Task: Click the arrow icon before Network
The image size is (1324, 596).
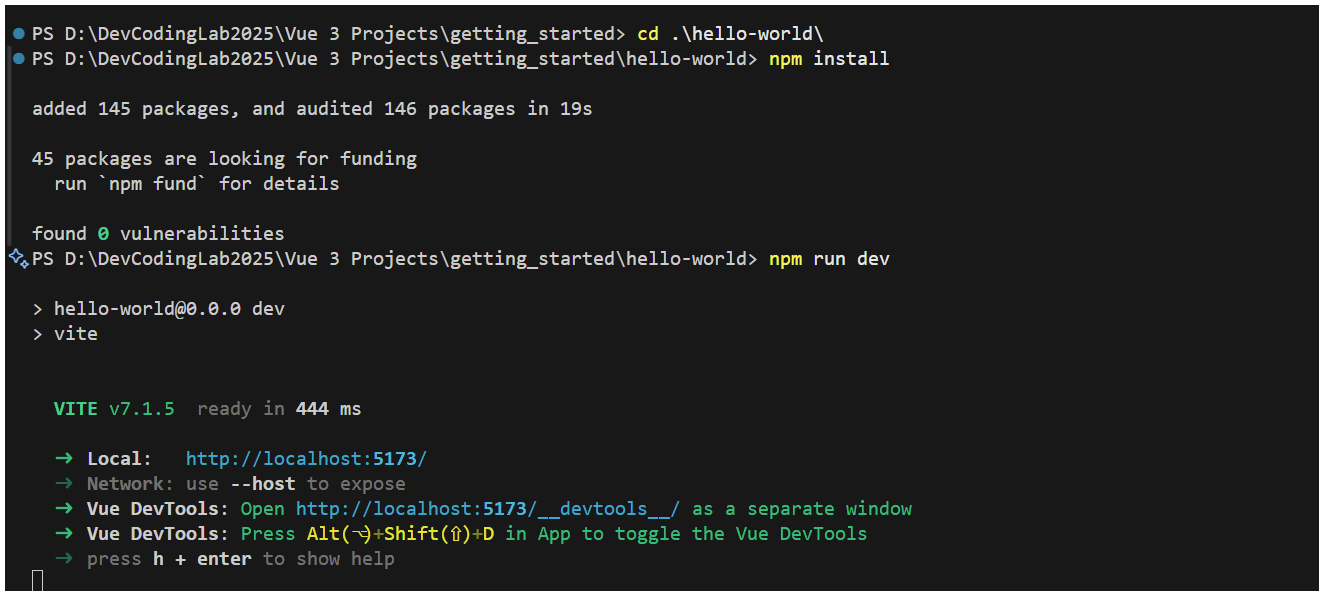Action: coord(64,484)
